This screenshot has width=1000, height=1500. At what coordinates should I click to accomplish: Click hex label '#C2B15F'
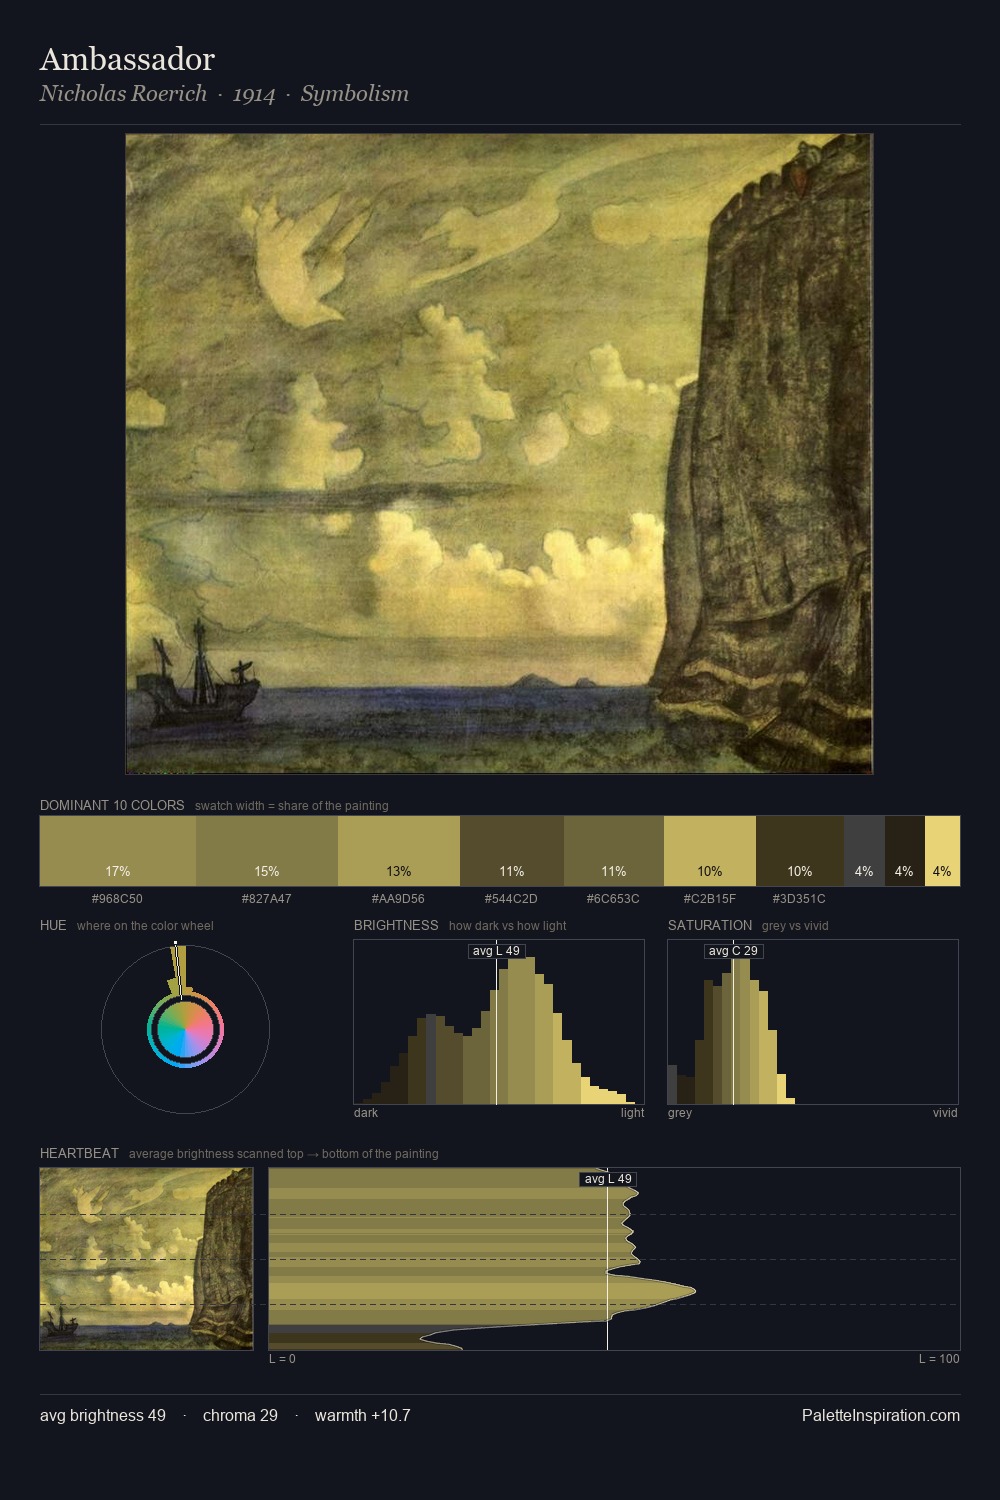tap(709, 899)
